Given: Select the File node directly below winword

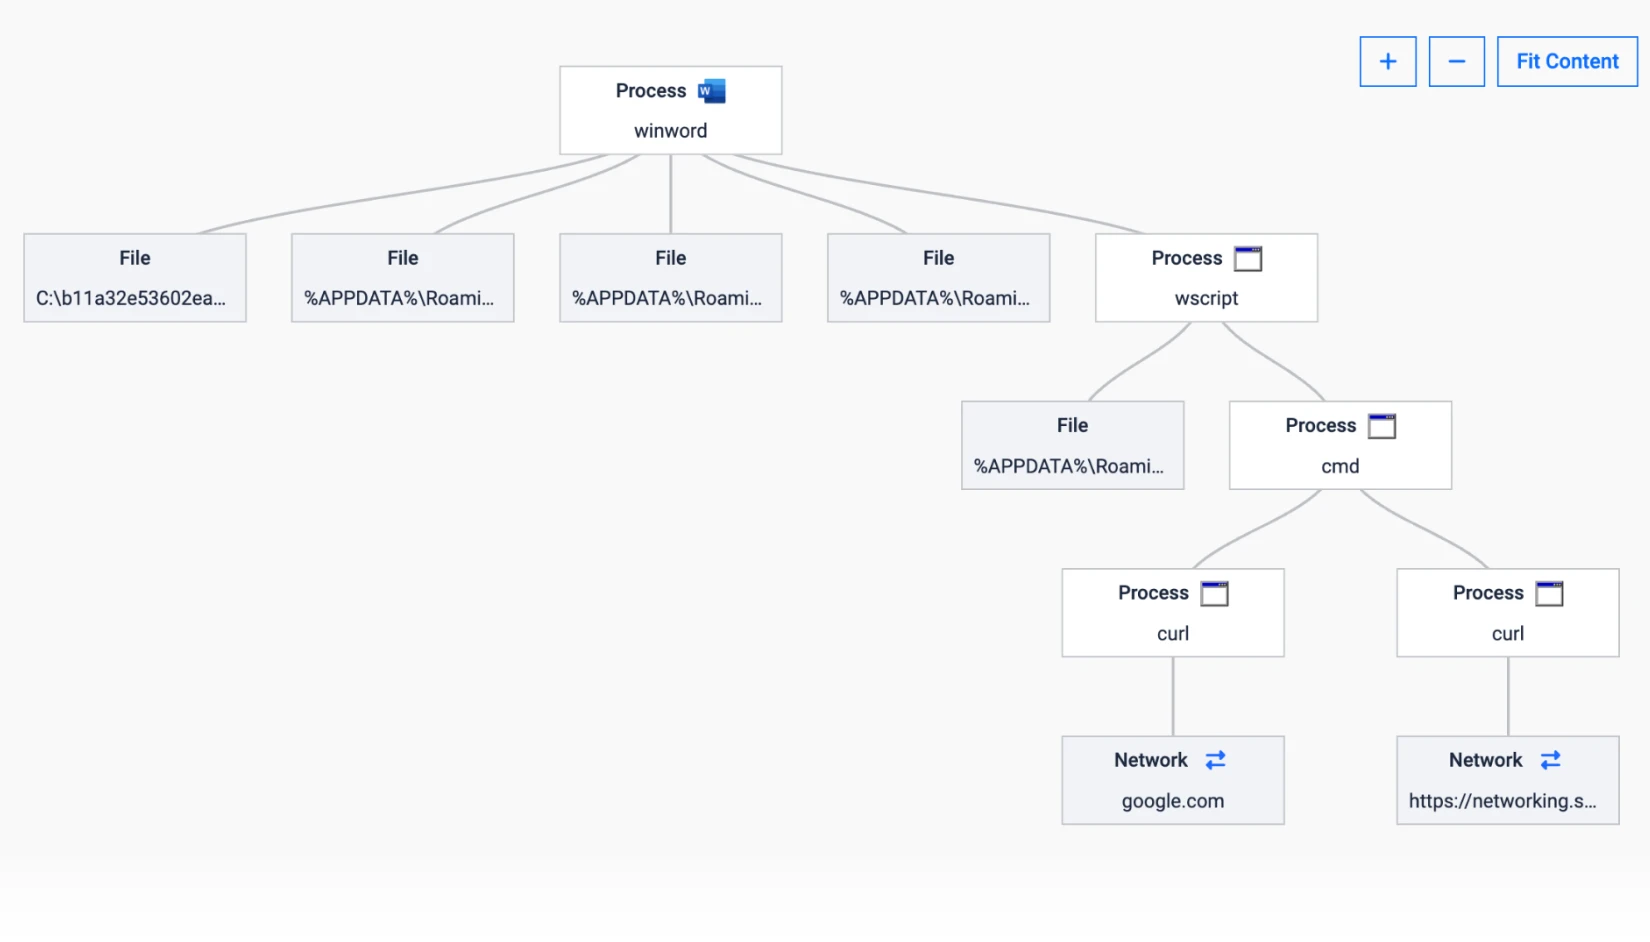Looking at the screenshot, I should tap(670, 279).
